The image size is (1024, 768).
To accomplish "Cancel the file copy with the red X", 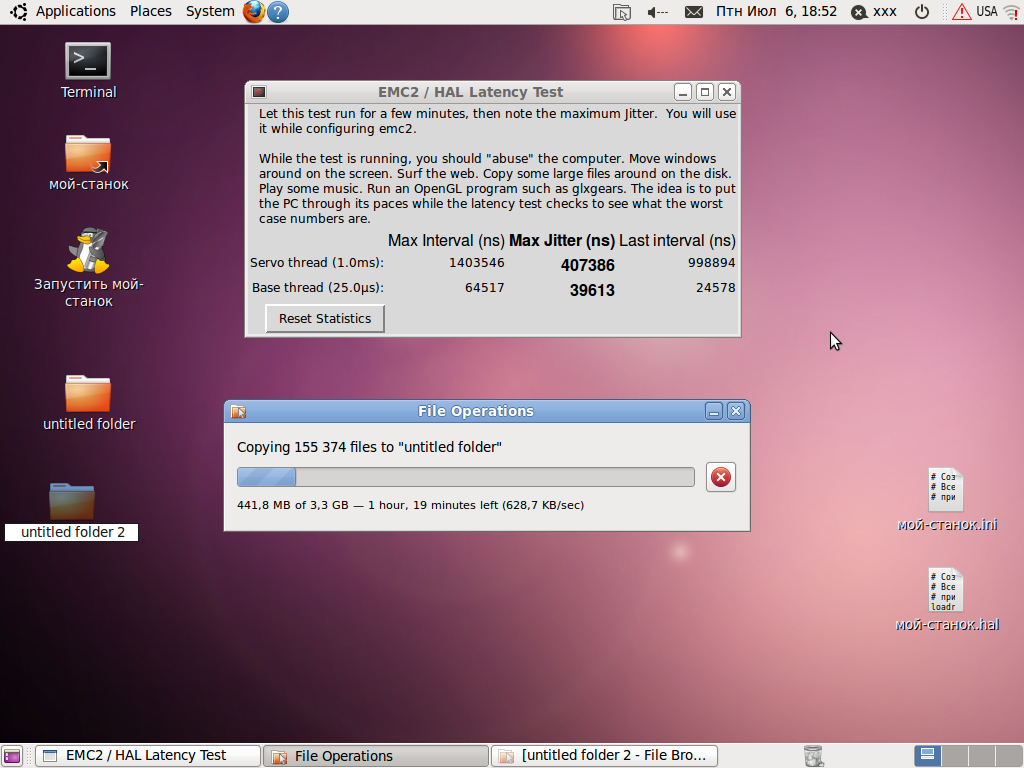I will click(x=720, y=477).
